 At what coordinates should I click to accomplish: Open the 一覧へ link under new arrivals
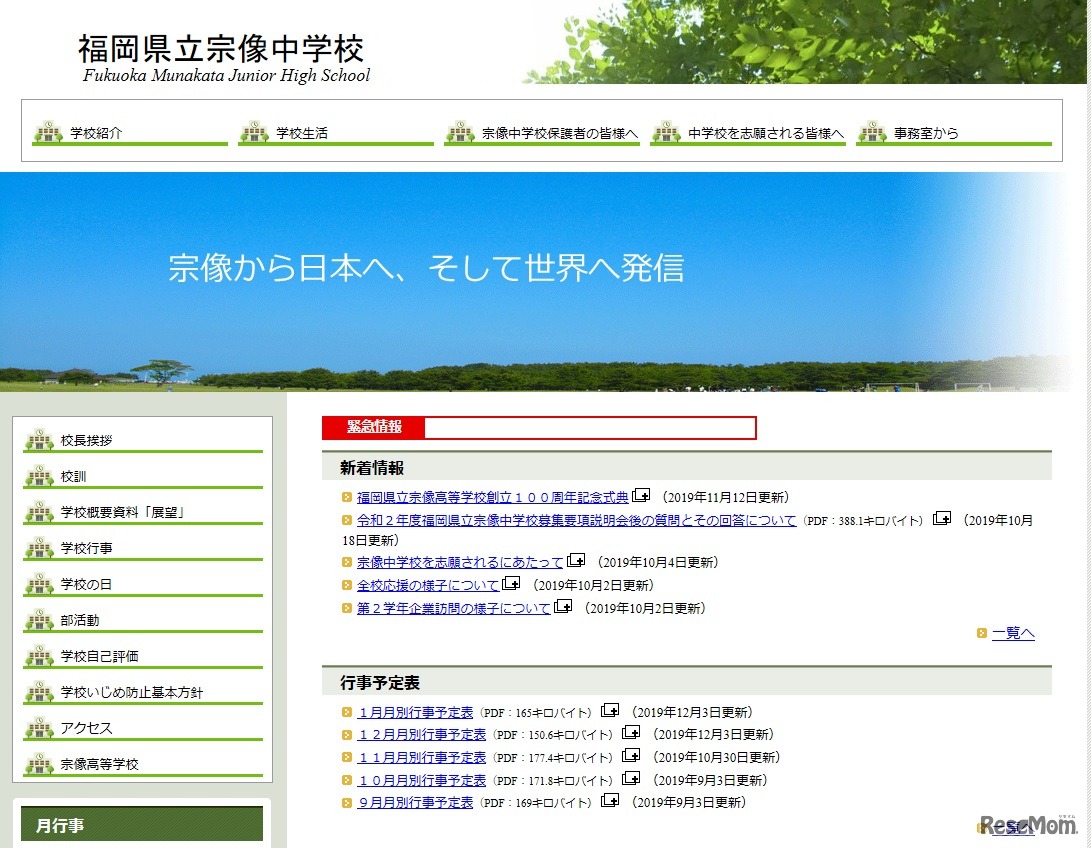tap(1012, 631)
